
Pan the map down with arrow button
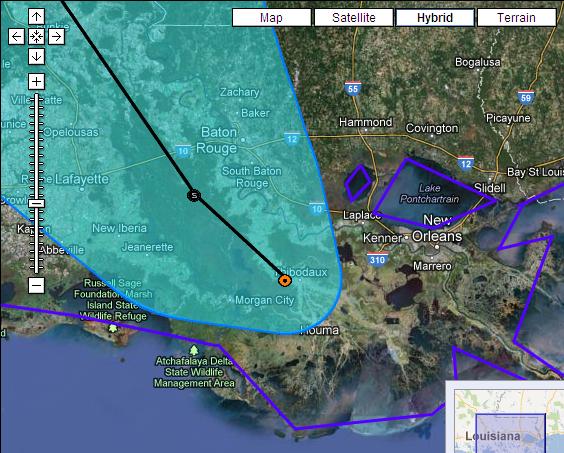point(36,56)
